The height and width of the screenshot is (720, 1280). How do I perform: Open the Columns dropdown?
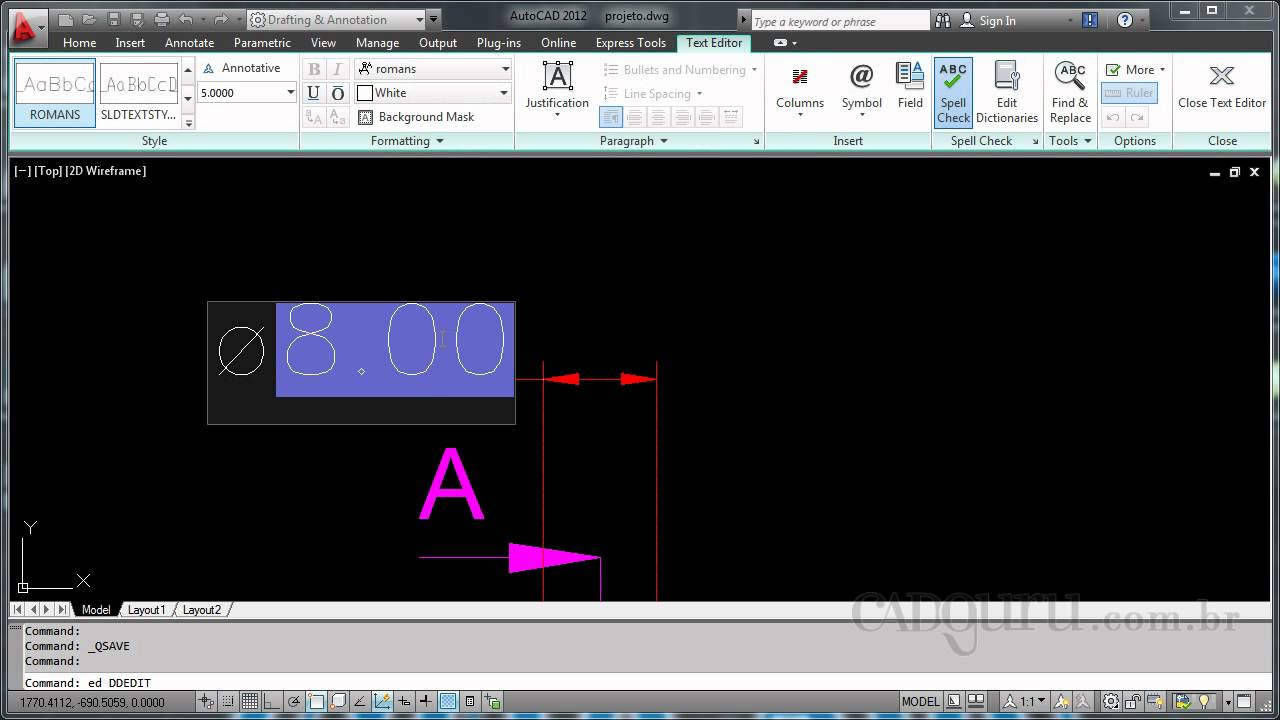(x=800, y=89)
